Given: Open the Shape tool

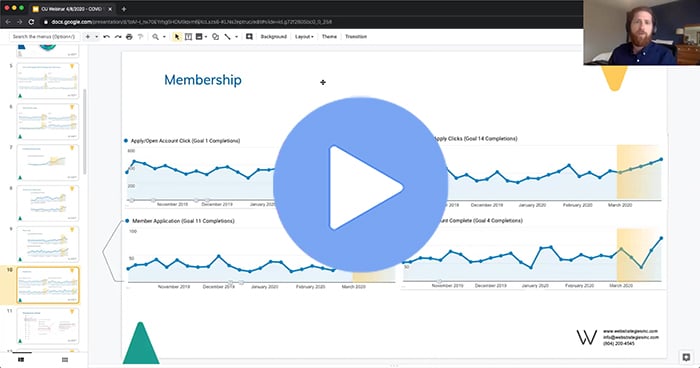Looking at the screenshot, I should tap(216, 37).
